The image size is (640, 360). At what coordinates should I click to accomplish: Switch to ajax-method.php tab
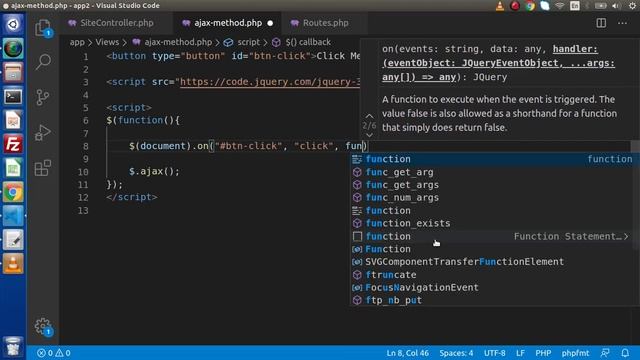click(228, 23)
